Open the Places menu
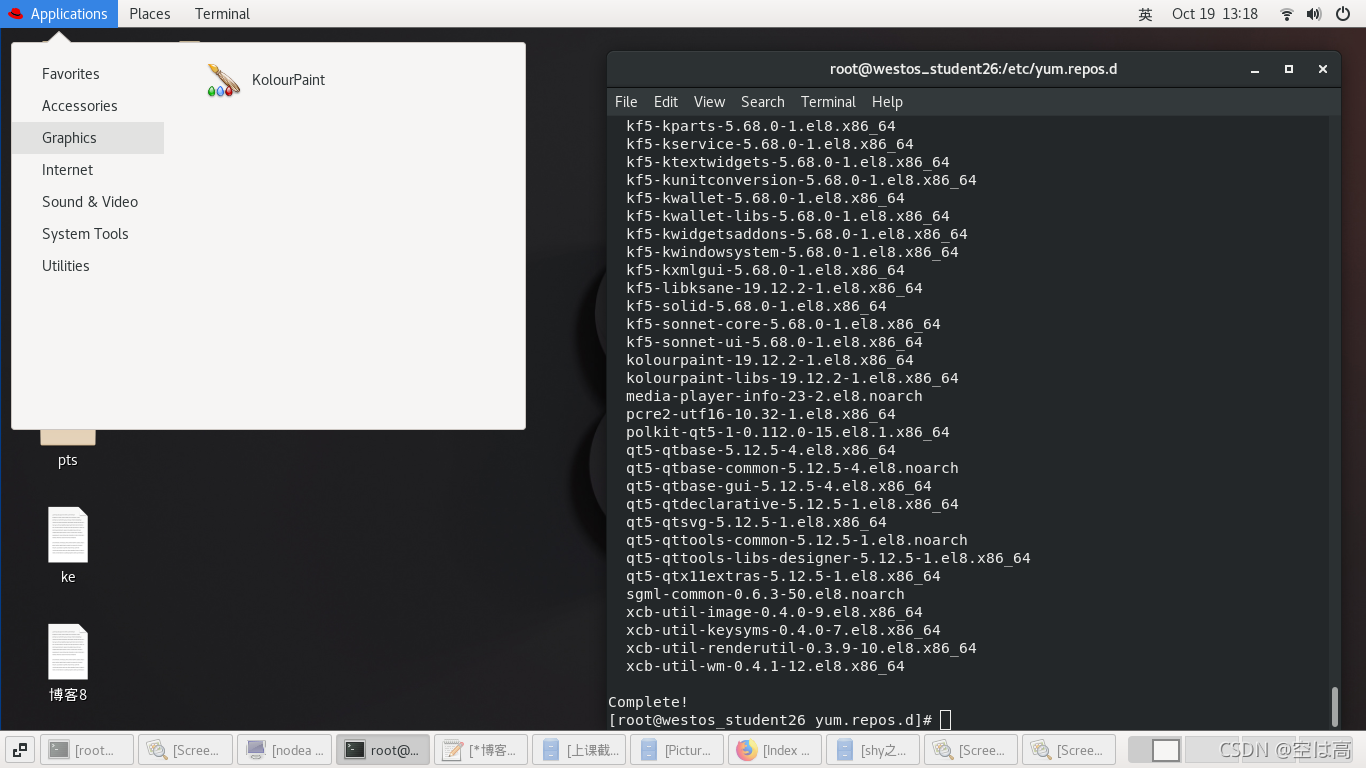 click(x=150, y=14)
